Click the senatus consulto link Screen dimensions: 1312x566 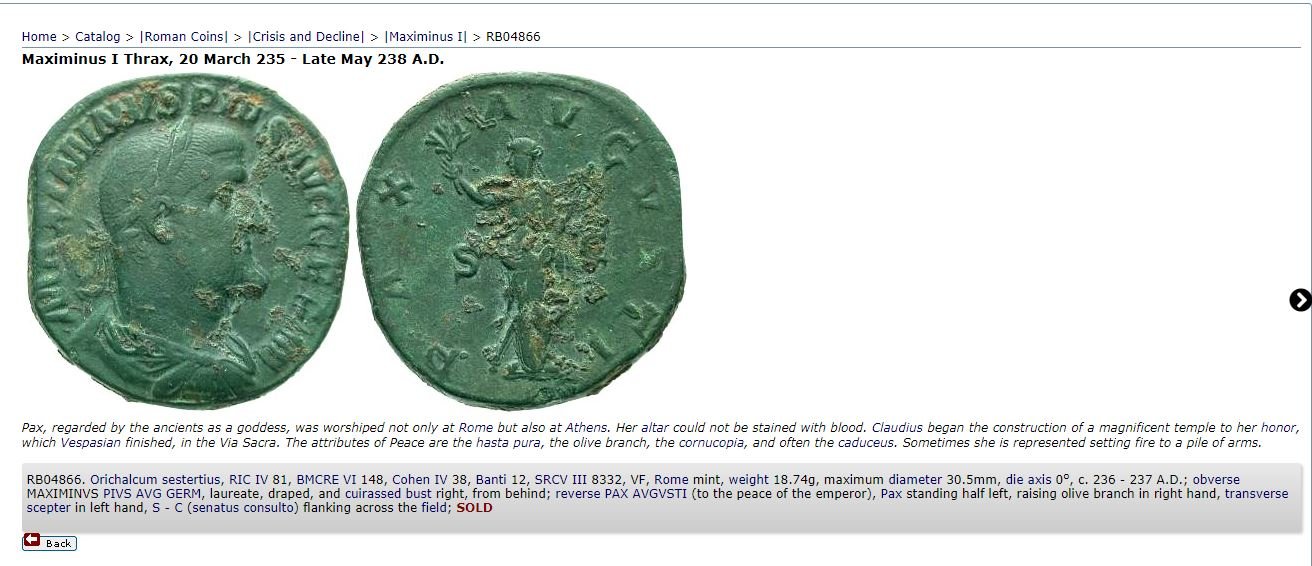tap(243, 508)
